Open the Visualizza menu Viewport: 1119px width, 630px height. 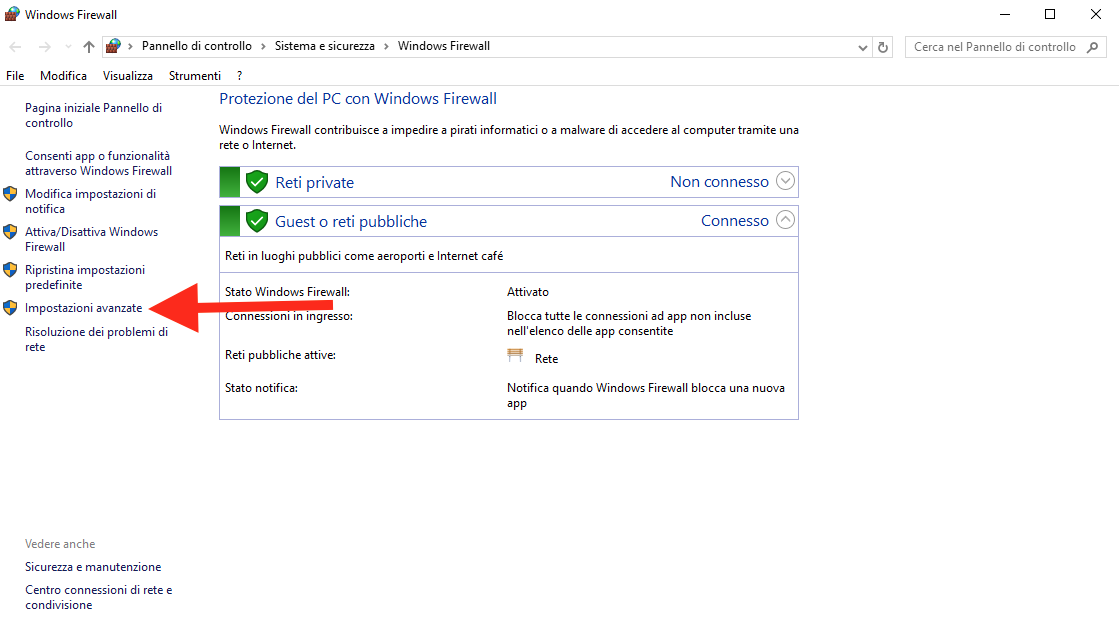point(128,76)
